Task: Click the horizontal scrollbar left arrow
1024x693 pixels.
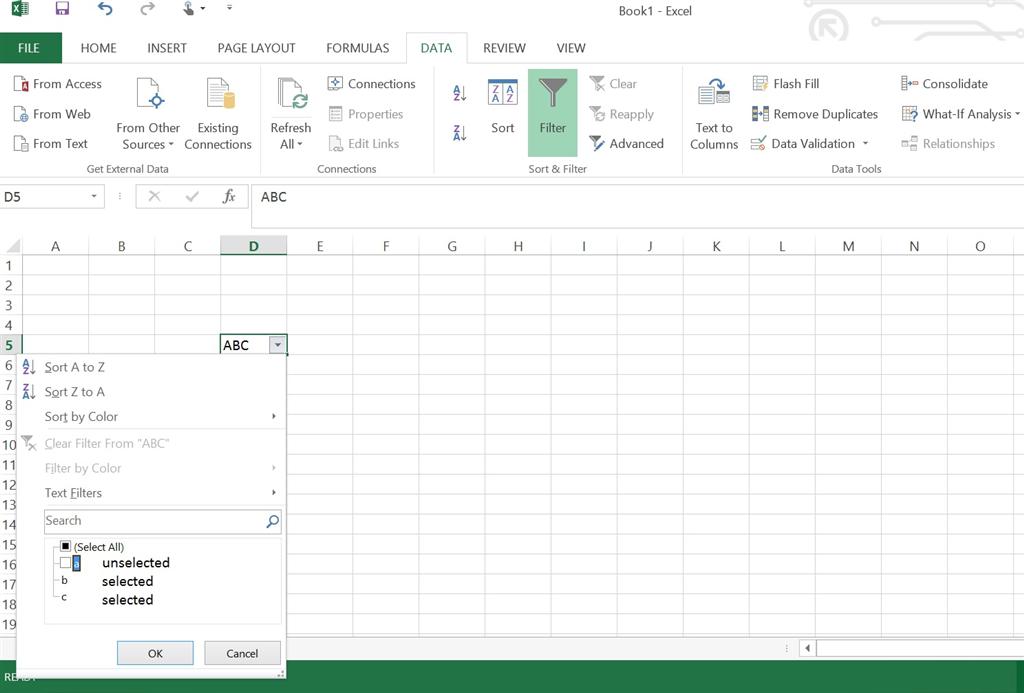Action: pyautogui.click(x=807, y=648)
